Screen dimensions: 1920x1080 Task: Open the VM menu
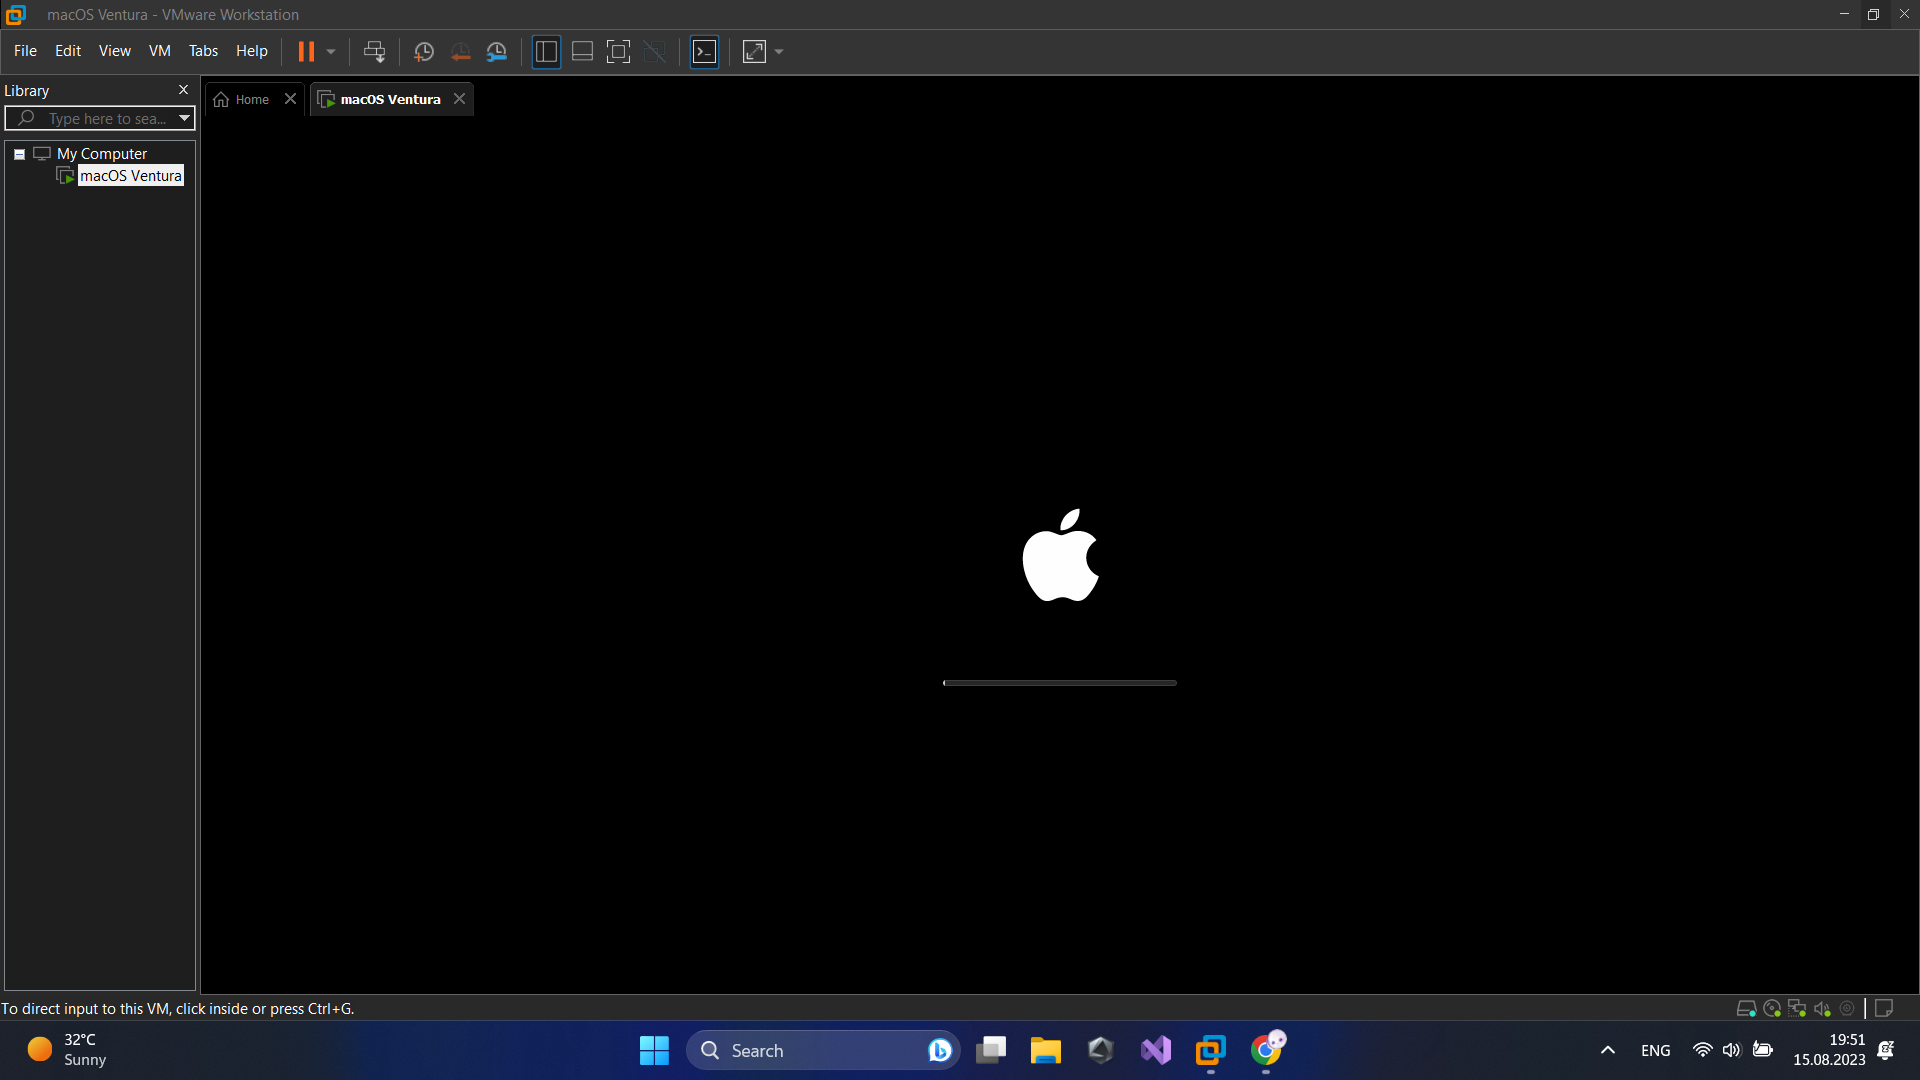159,51
